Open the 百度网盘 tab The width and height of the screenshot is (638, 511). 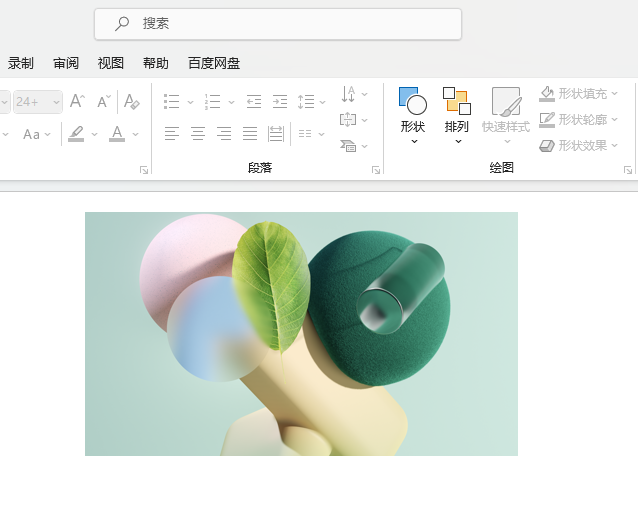(214, 63)
